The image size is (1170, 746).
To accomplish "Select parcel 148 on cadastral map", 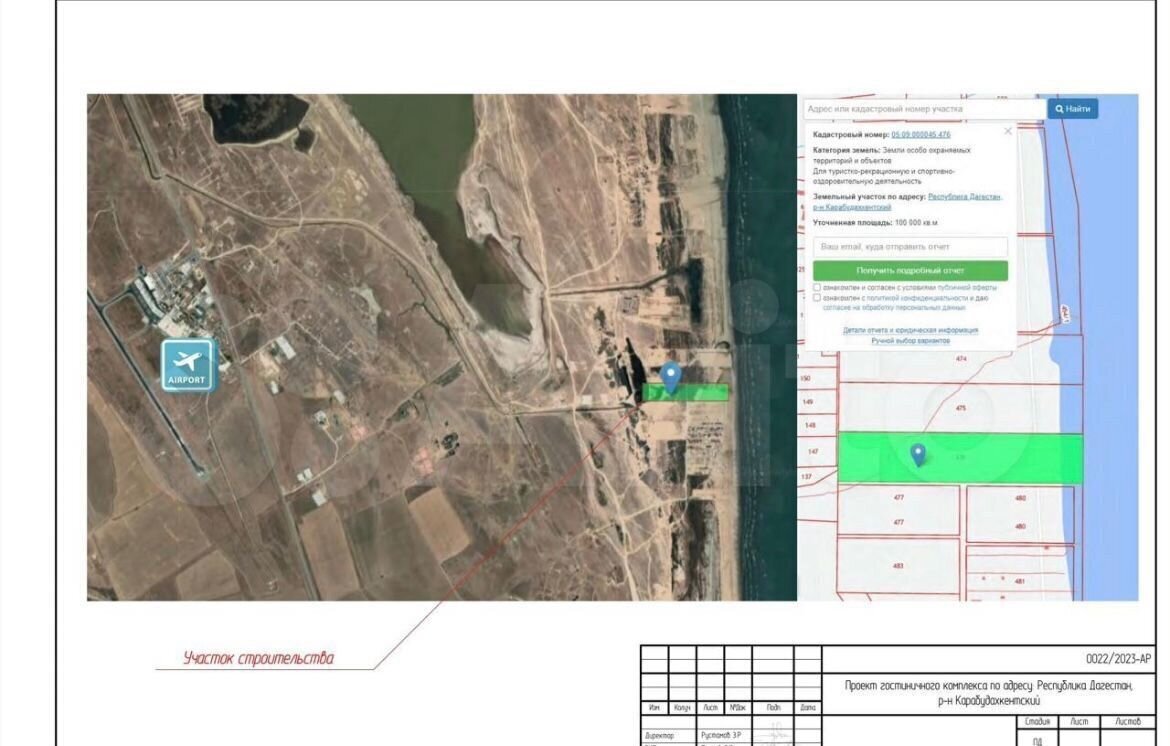I will coord(810,425).
